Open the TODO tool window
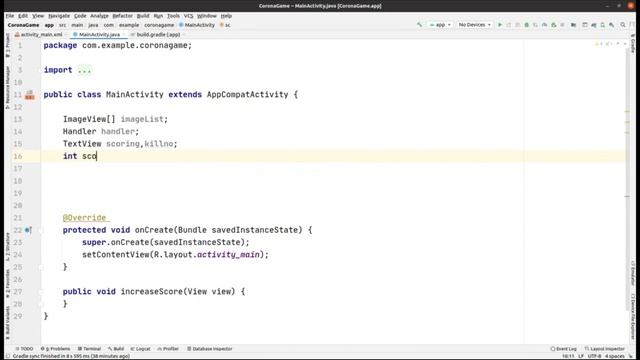 pyautogui.click(x=24, y=349)
